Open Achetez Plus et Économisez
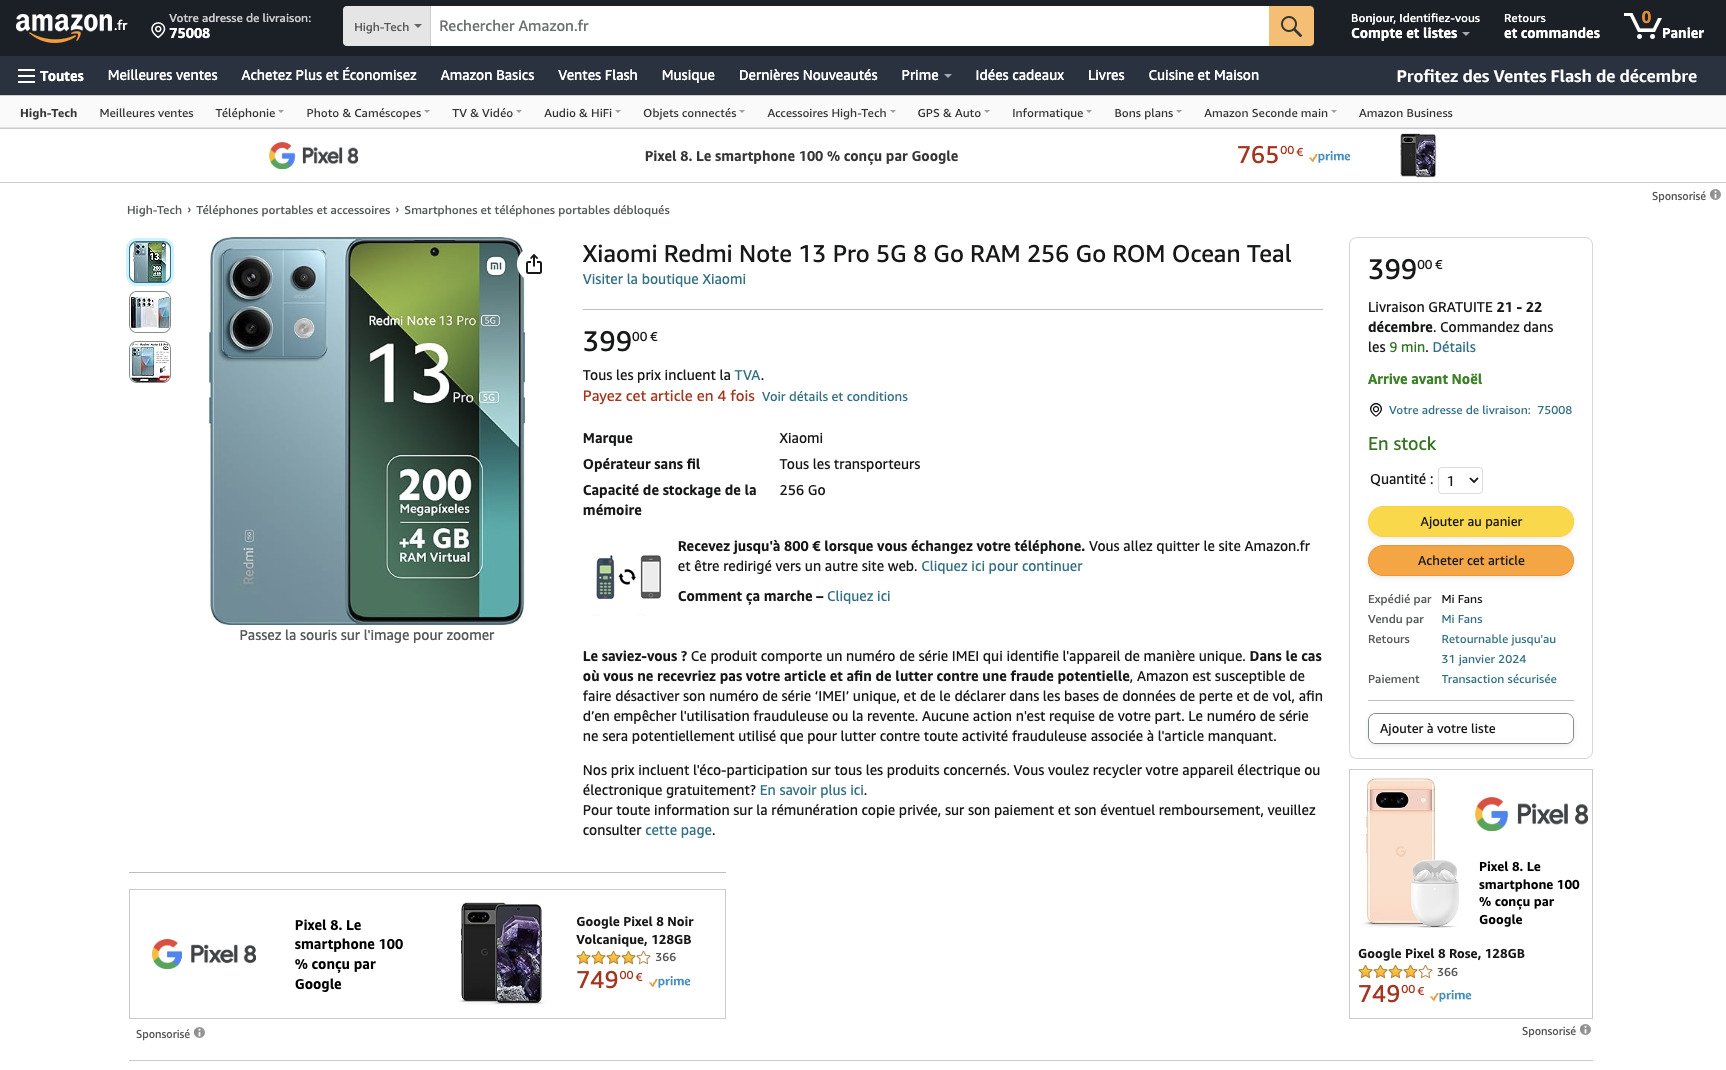Image resolution: width=1726 pixels, height=1070 pixels. point(329,76)
